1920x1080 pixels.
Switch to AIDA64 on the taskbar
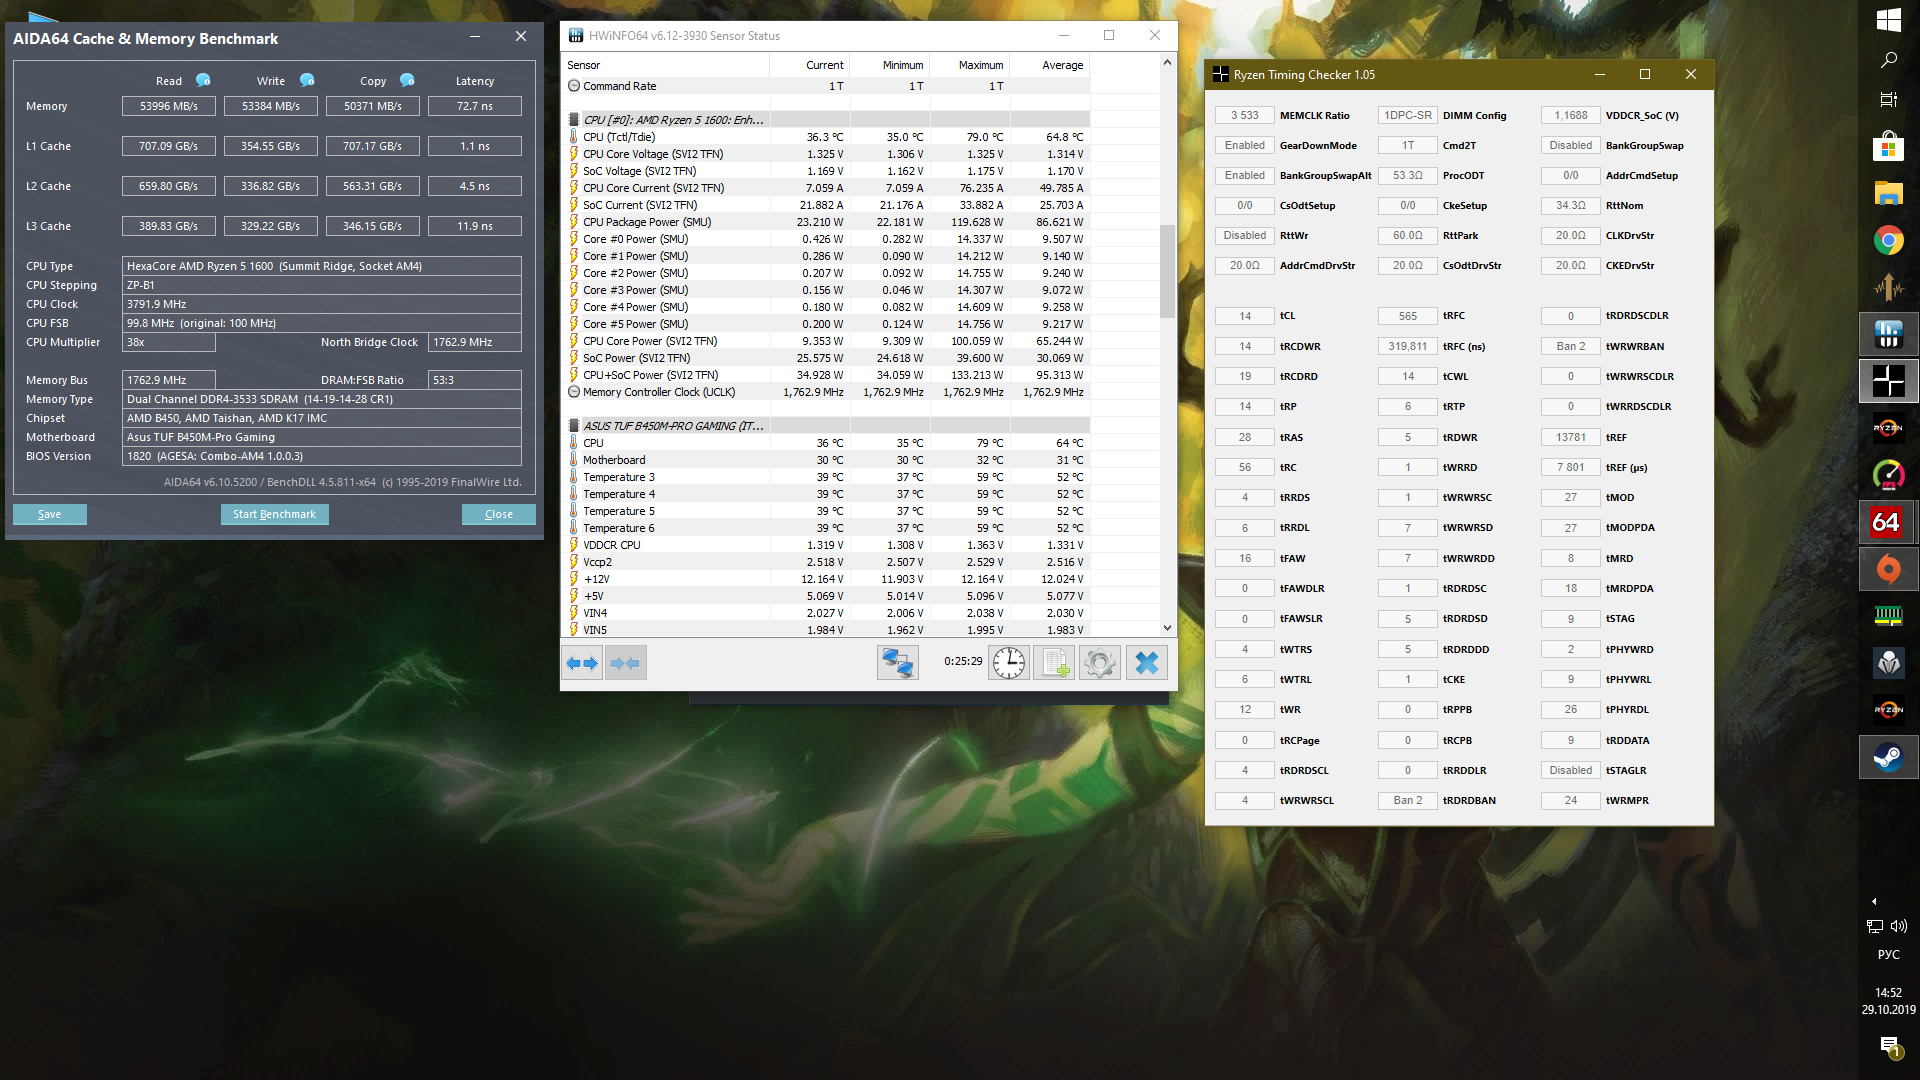pyautogui.click(x=1888, y=522)
